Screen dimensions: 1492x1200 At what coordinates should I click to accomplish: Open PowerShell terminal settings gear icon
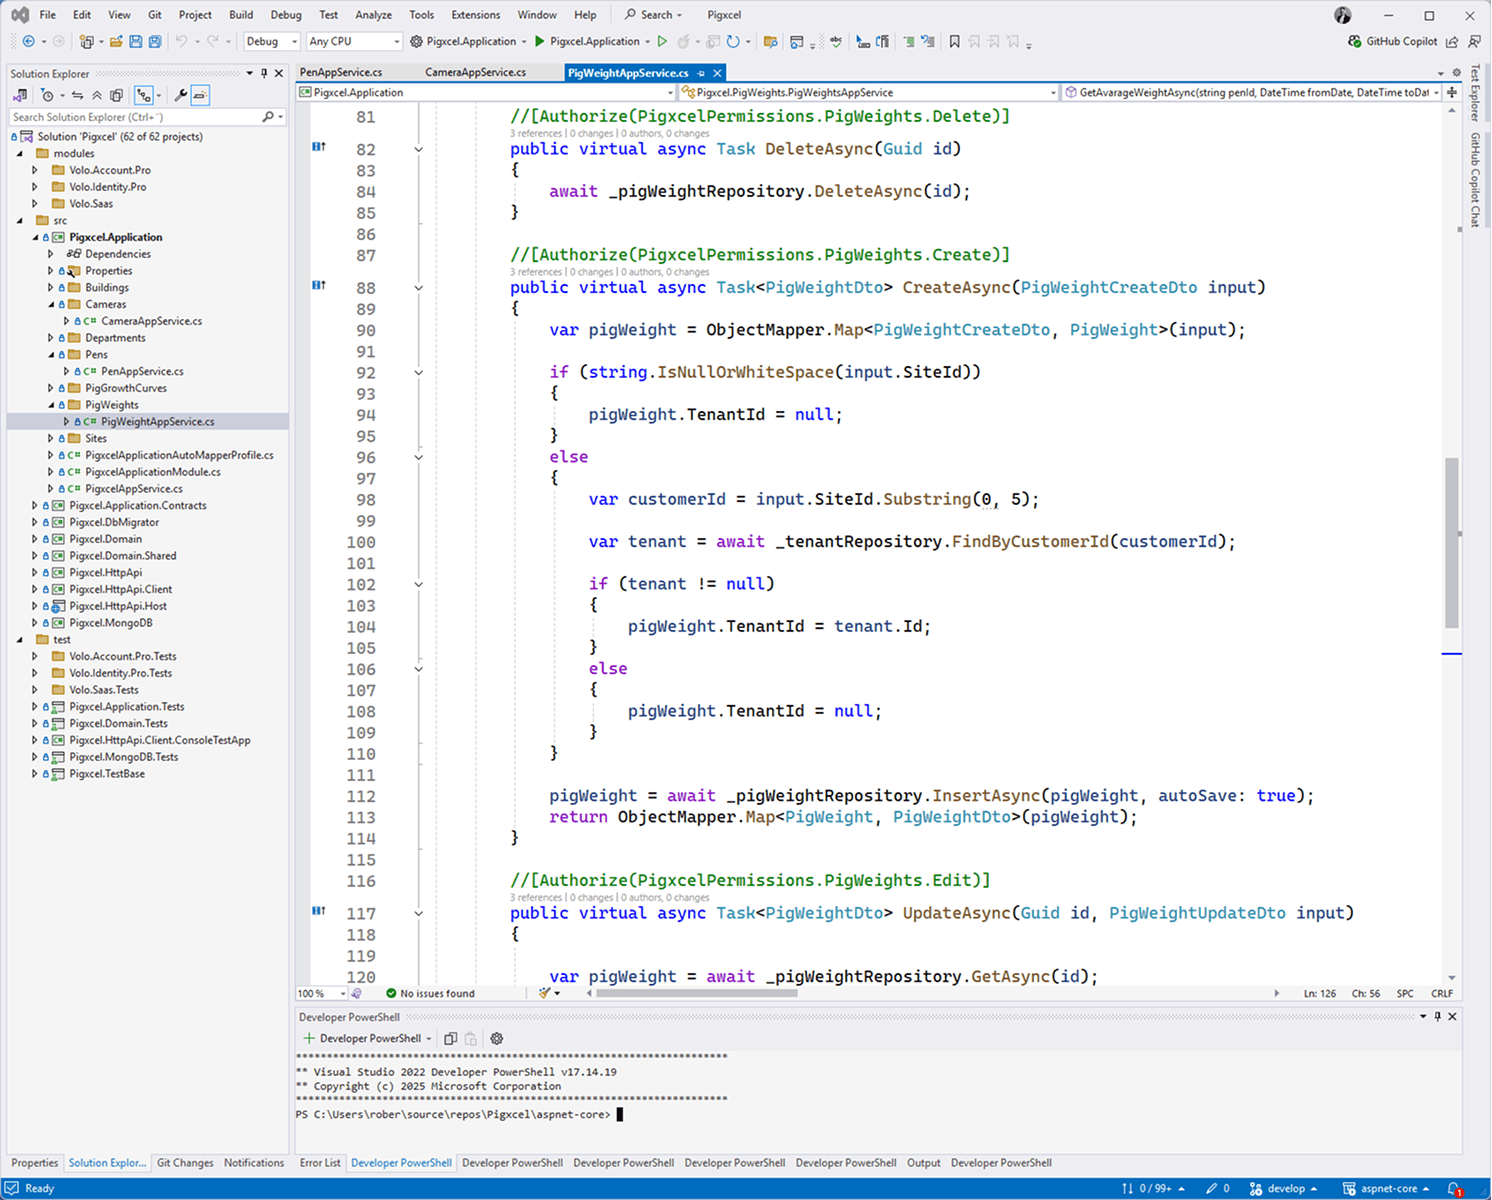click(x=497, y=1039)
